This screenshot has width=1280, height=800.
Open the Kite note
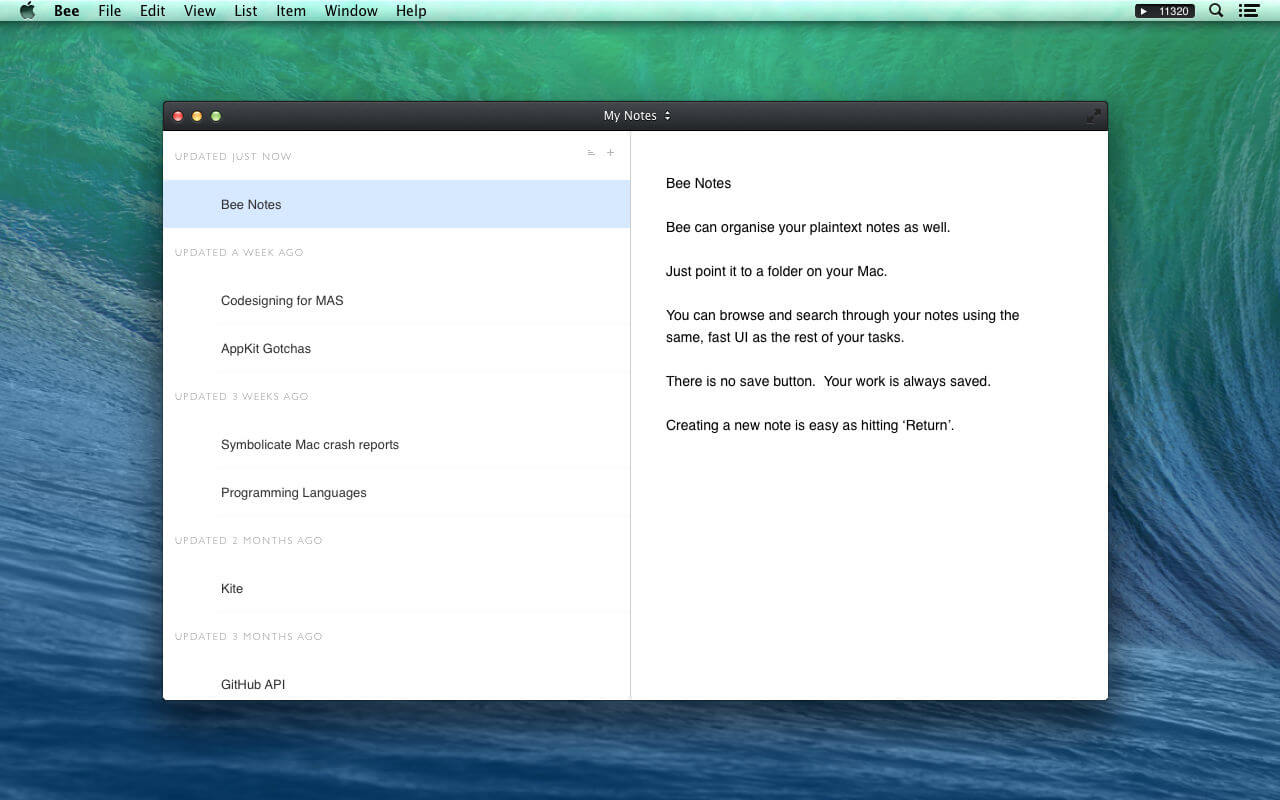[x=397, y=588]
